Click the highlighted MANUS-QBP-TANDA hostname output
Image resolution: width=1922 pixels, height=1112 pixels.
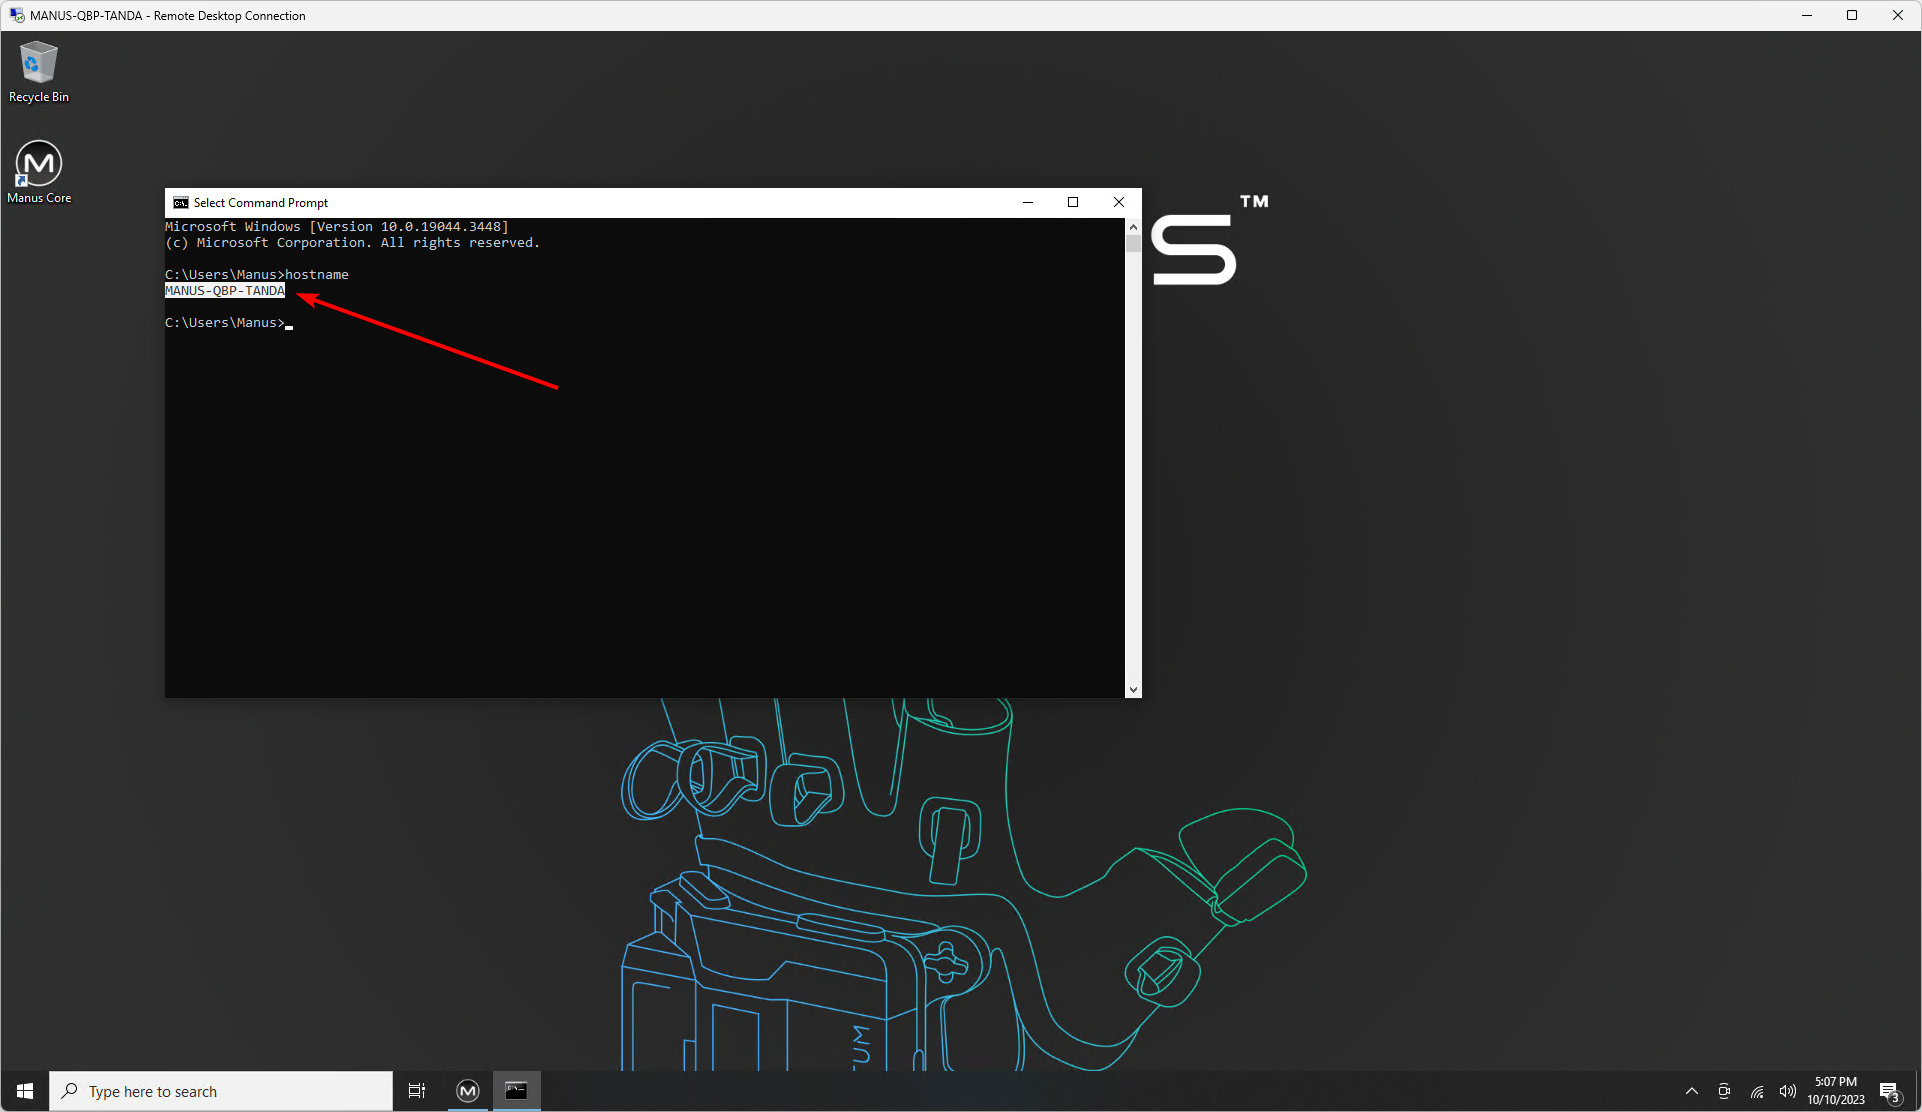coord(225,291)
